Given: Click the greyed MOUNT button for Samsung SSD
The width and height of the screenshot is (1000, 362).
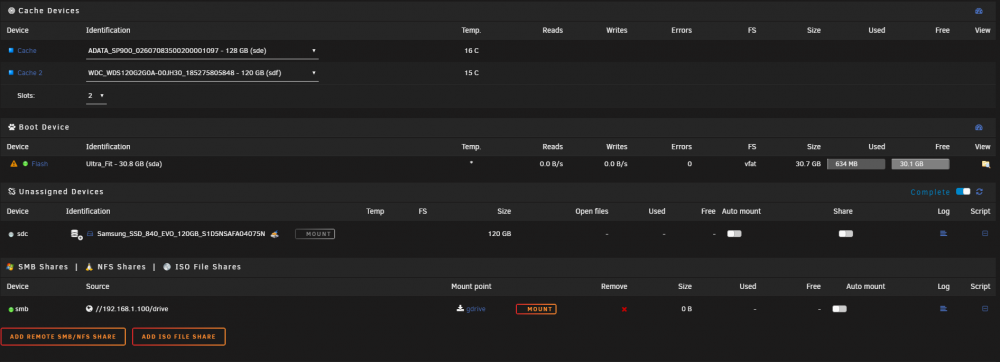Looking at the screenshot, I should [x=315, y=234].
